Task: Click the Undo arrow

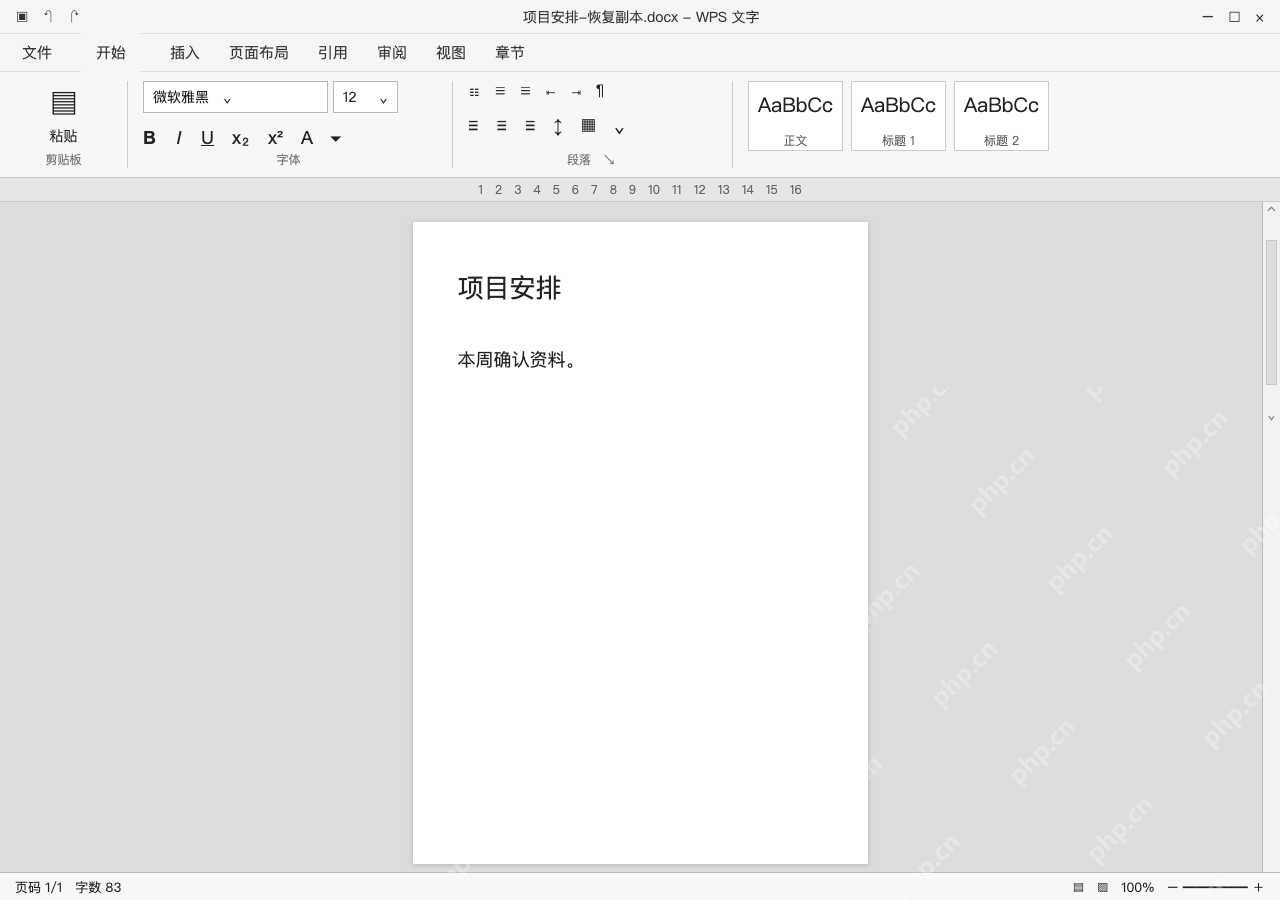Action: tap(48, 16)
